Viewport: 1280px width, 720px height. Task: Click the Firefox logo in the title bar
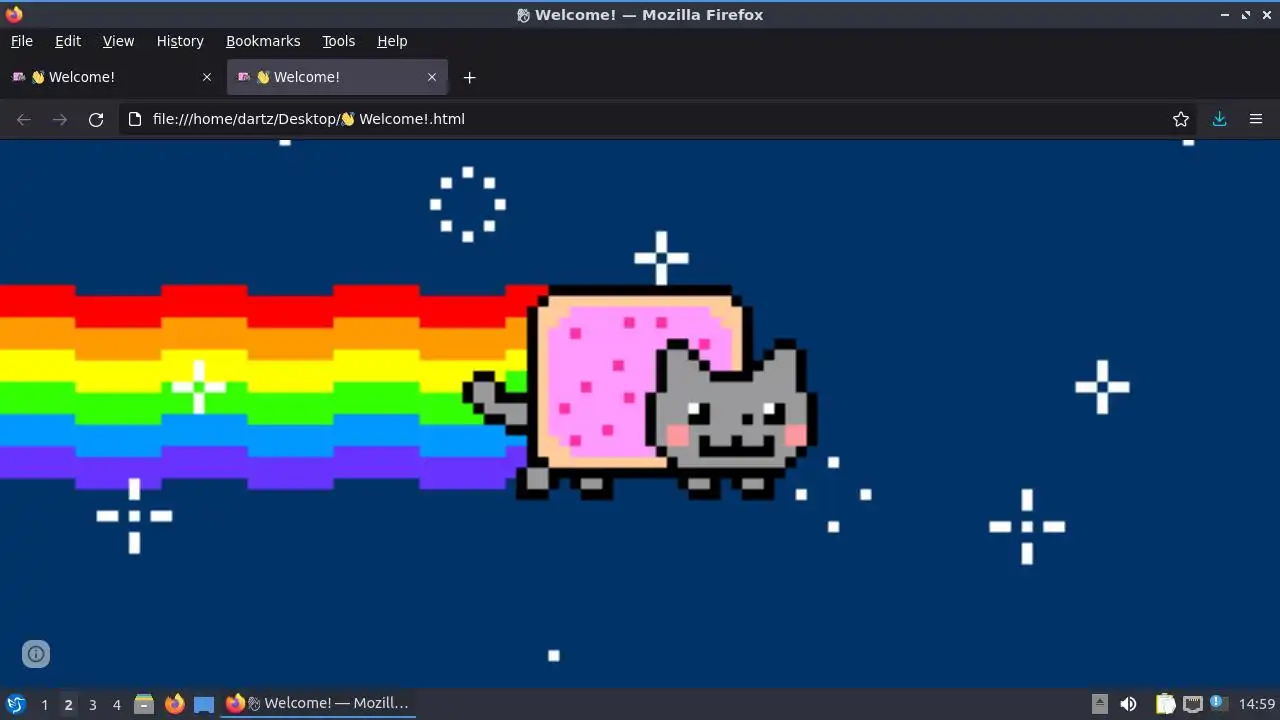[14, 14]
